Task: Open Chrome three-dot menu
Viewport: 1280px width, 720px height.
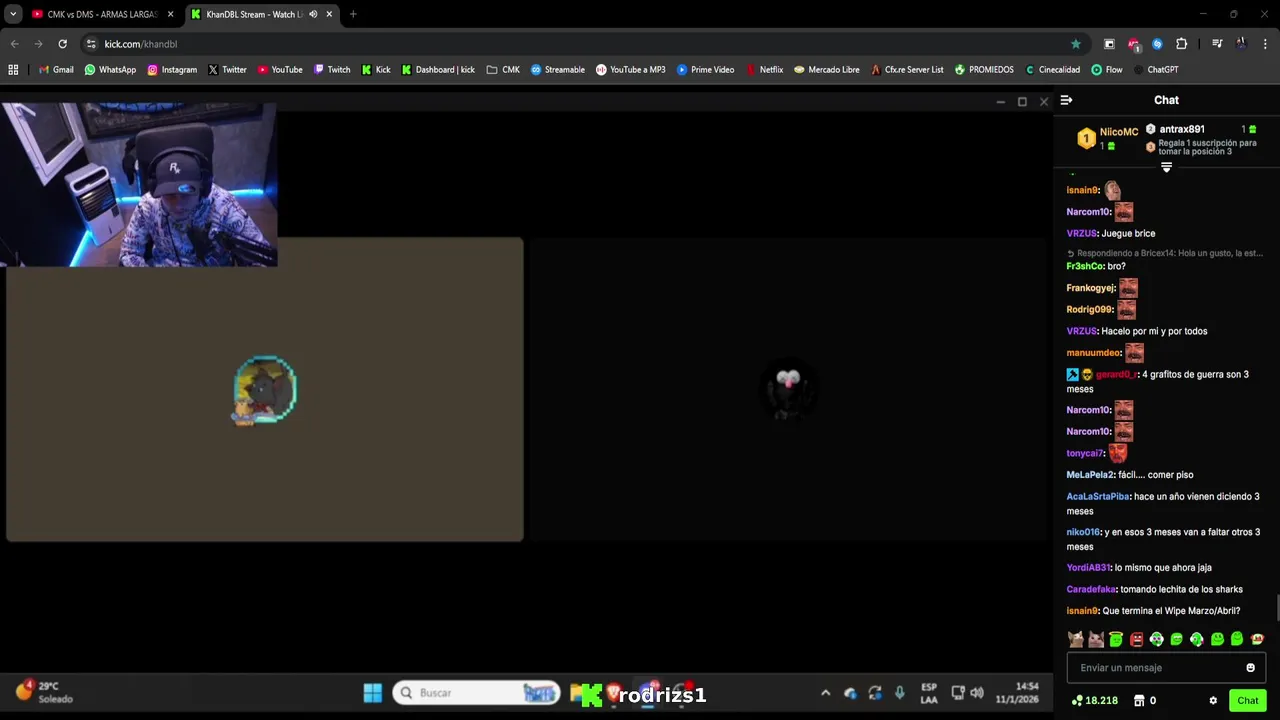Action: [x=1265, y=44]
